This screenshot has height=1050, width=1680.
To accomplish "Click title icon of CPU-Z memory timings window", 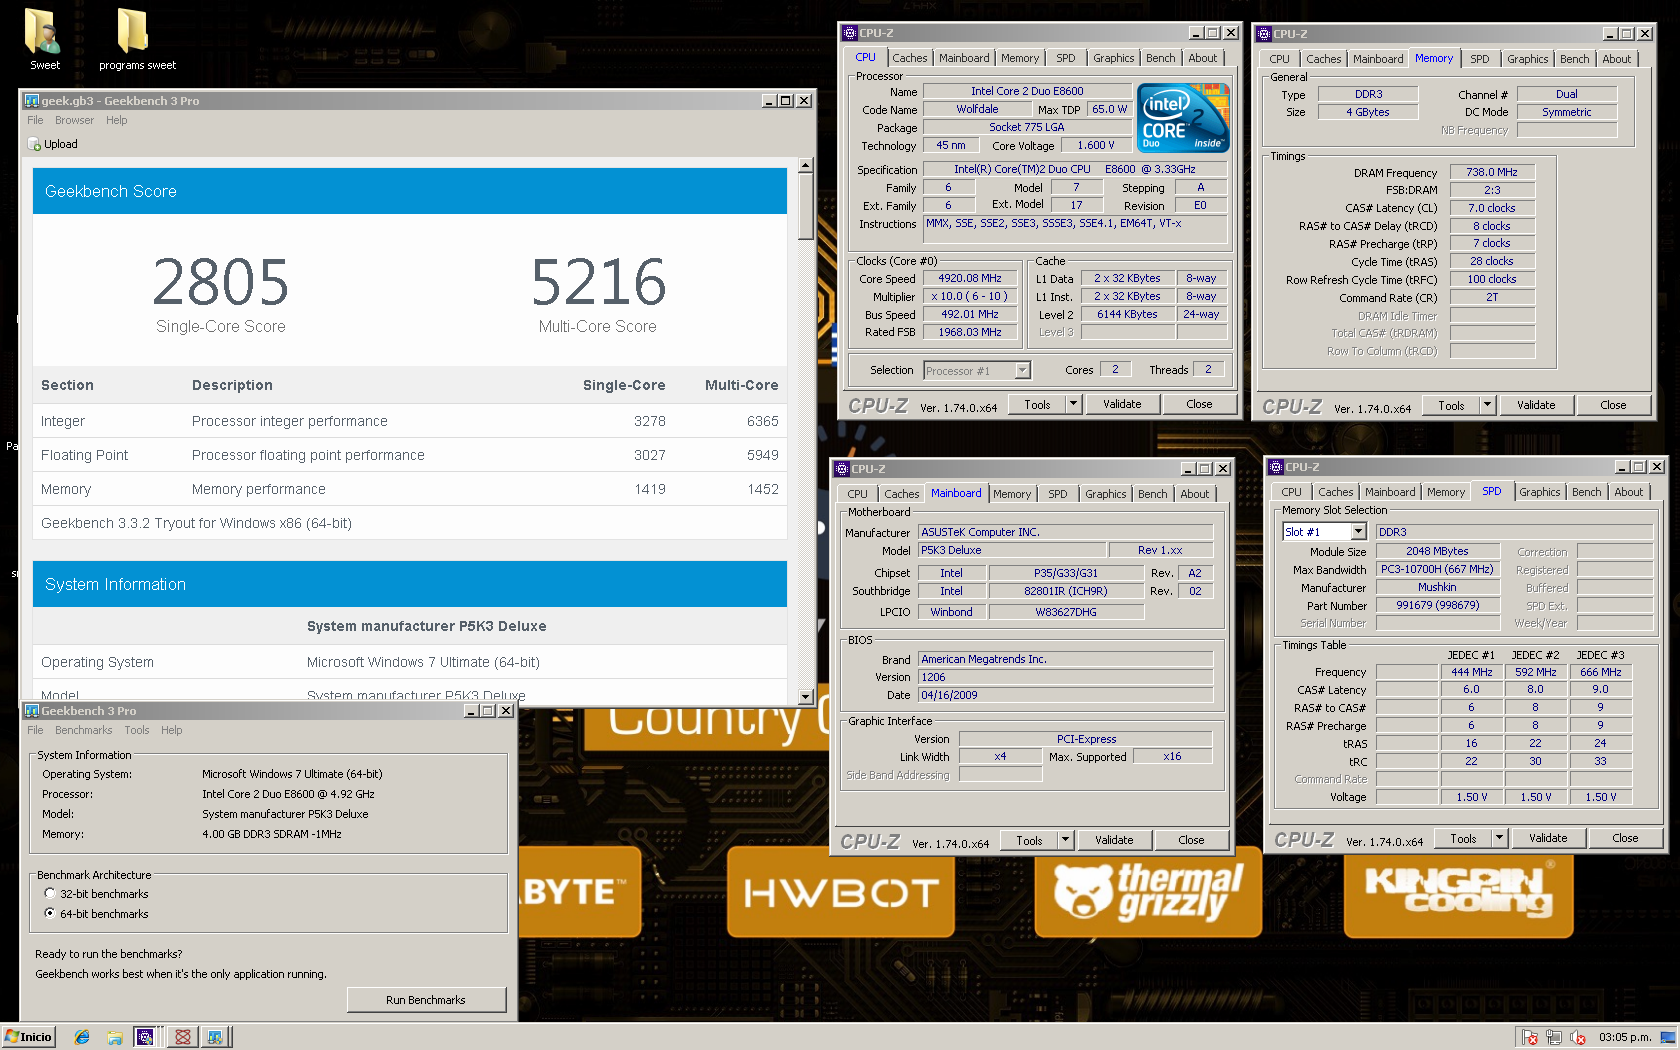I will tap(1264, 34).
